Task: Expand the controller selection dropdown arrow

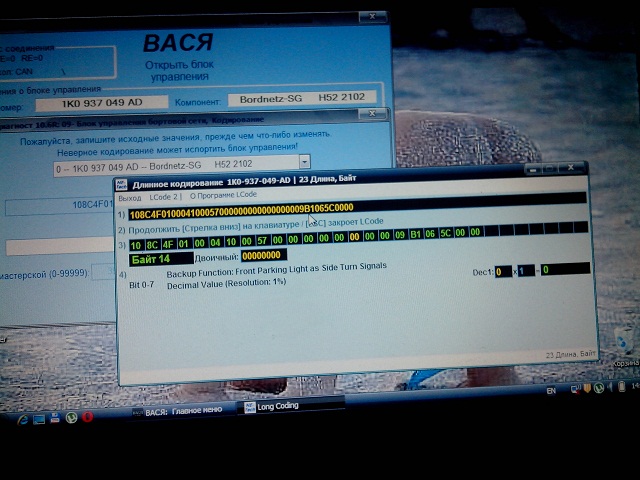Action: point(304,162)
